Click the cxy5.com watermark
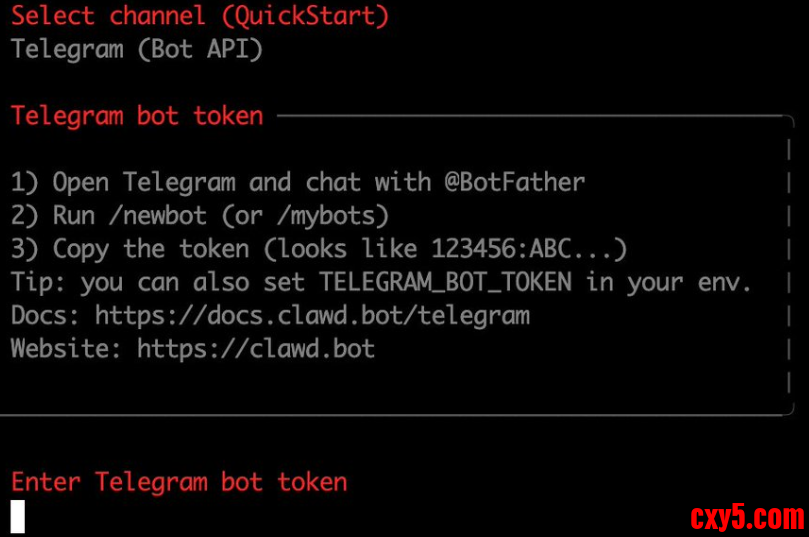The width and height of the screenshot is (809, 537). click(x=747, y=517)
